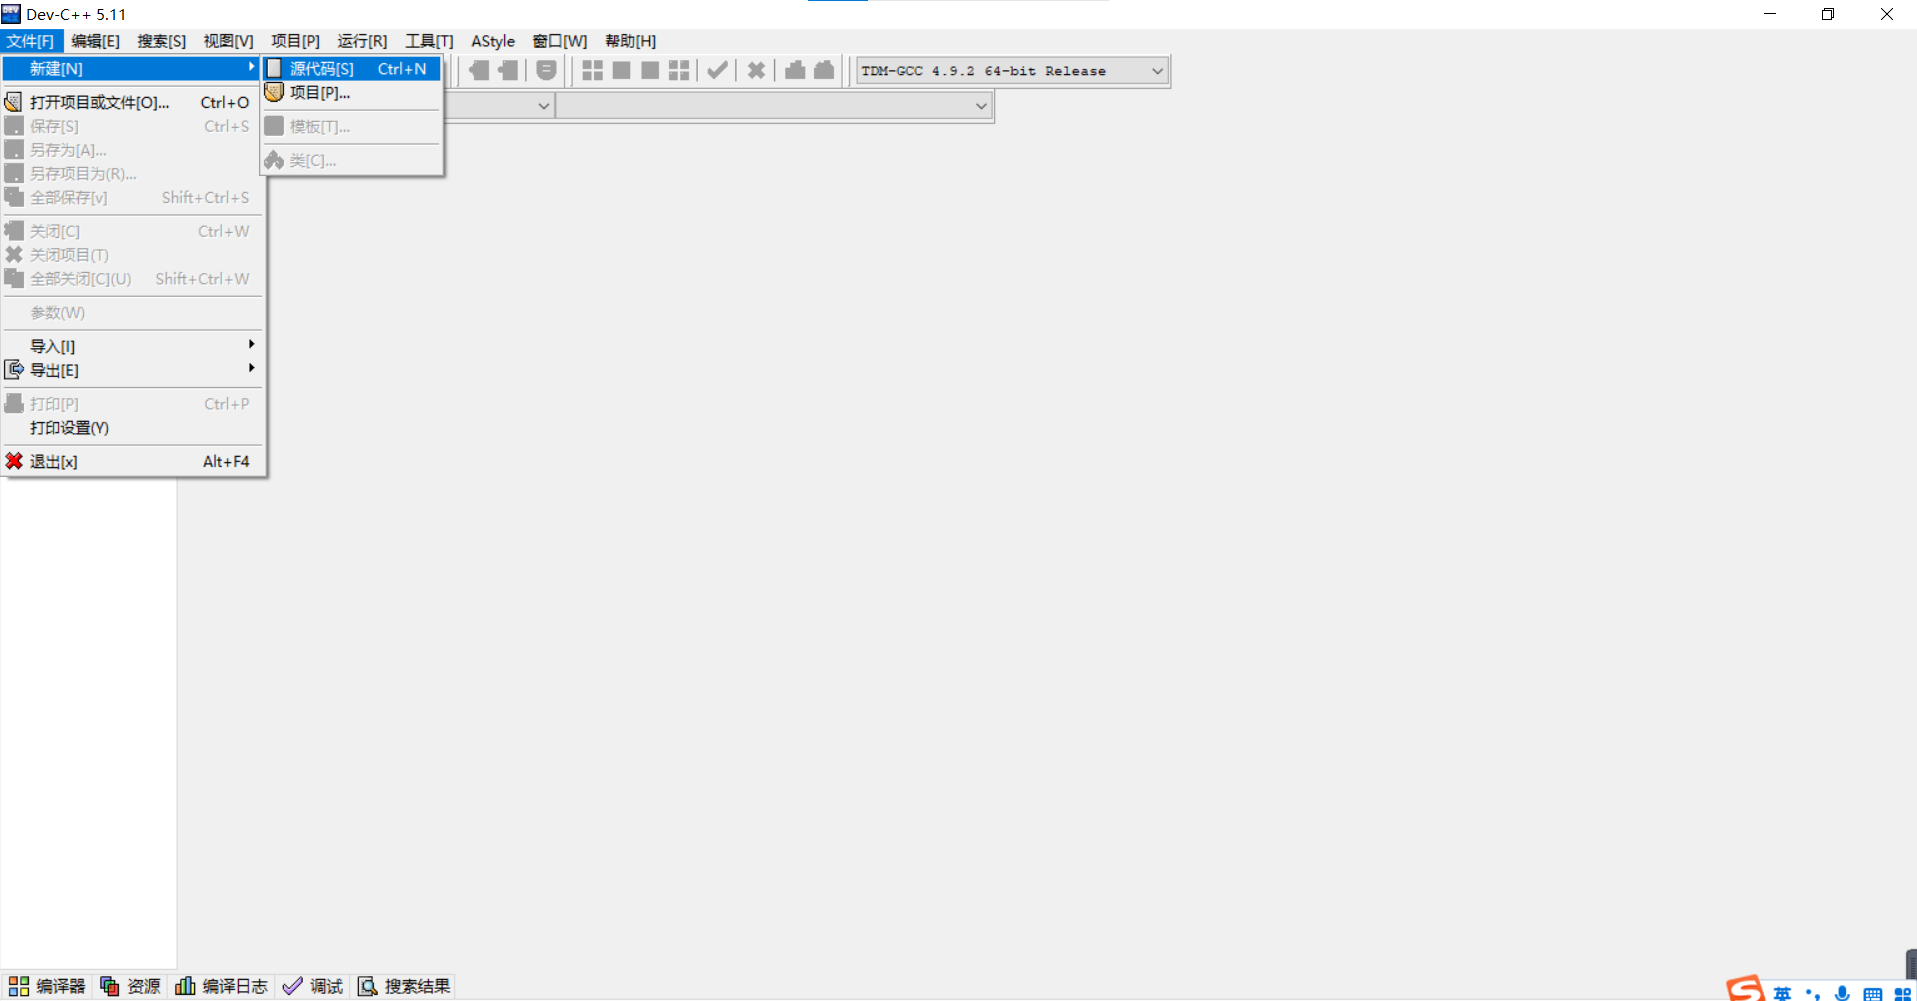This screenshot has height=1001, width=1917.
Task: Open 打开项目或文件[O]... menu entry
Action: (133, 102)
